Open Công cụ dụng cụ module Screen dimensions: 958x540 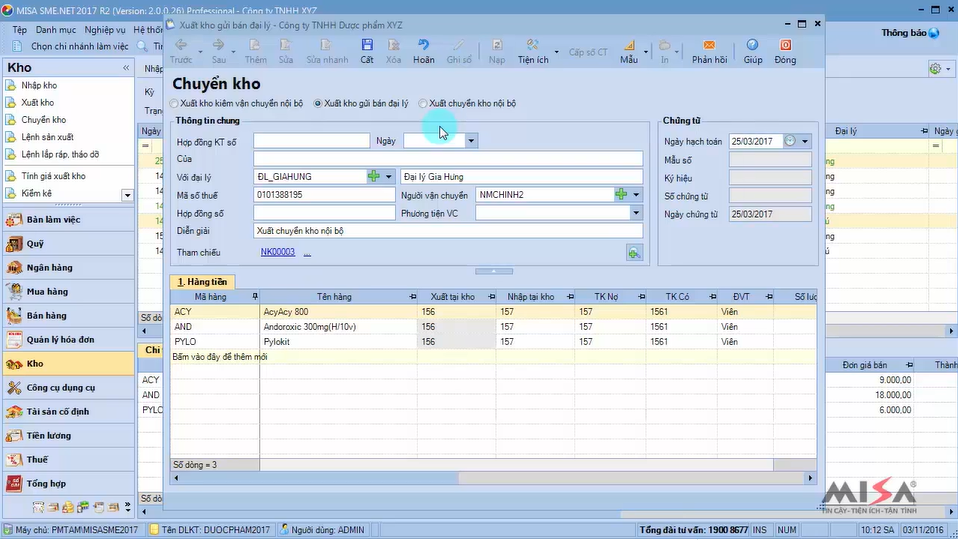(x=68, y=388)
